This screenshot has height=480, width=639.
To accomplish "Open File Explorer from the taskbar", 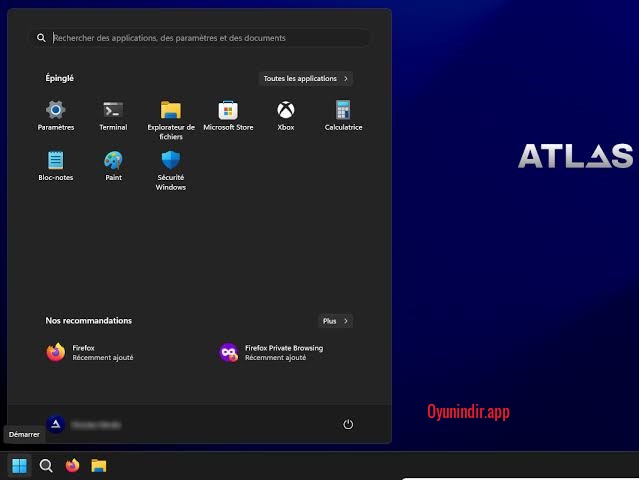I will tap(99, 465).
